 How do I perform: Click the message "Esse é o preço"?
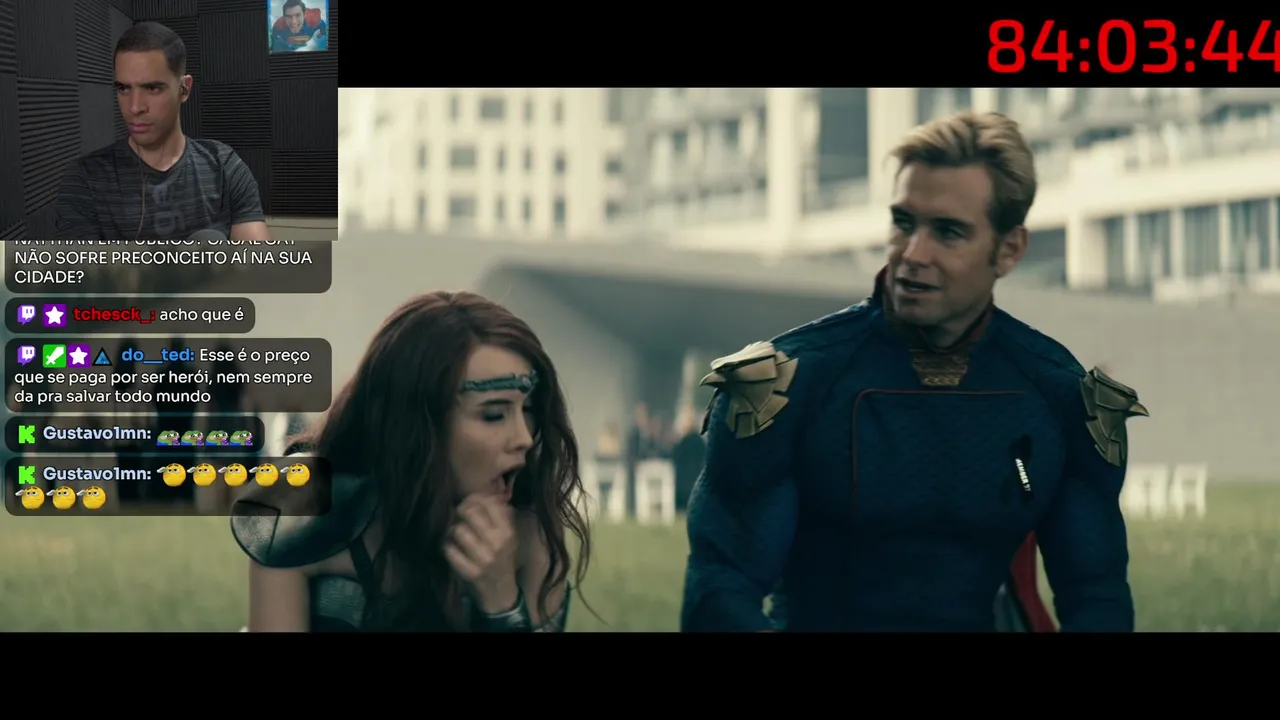click(x=255, y=355)
